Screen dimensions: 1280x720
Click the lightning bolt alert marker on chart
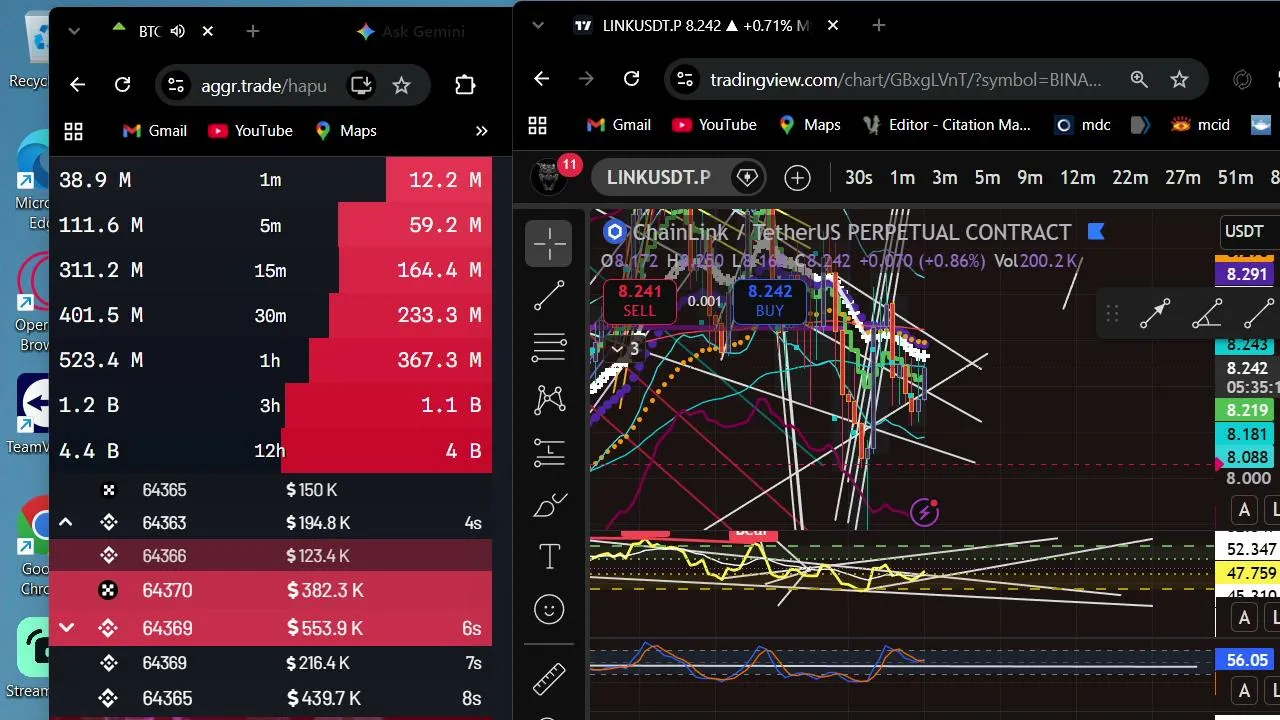[x=925, y=512]
